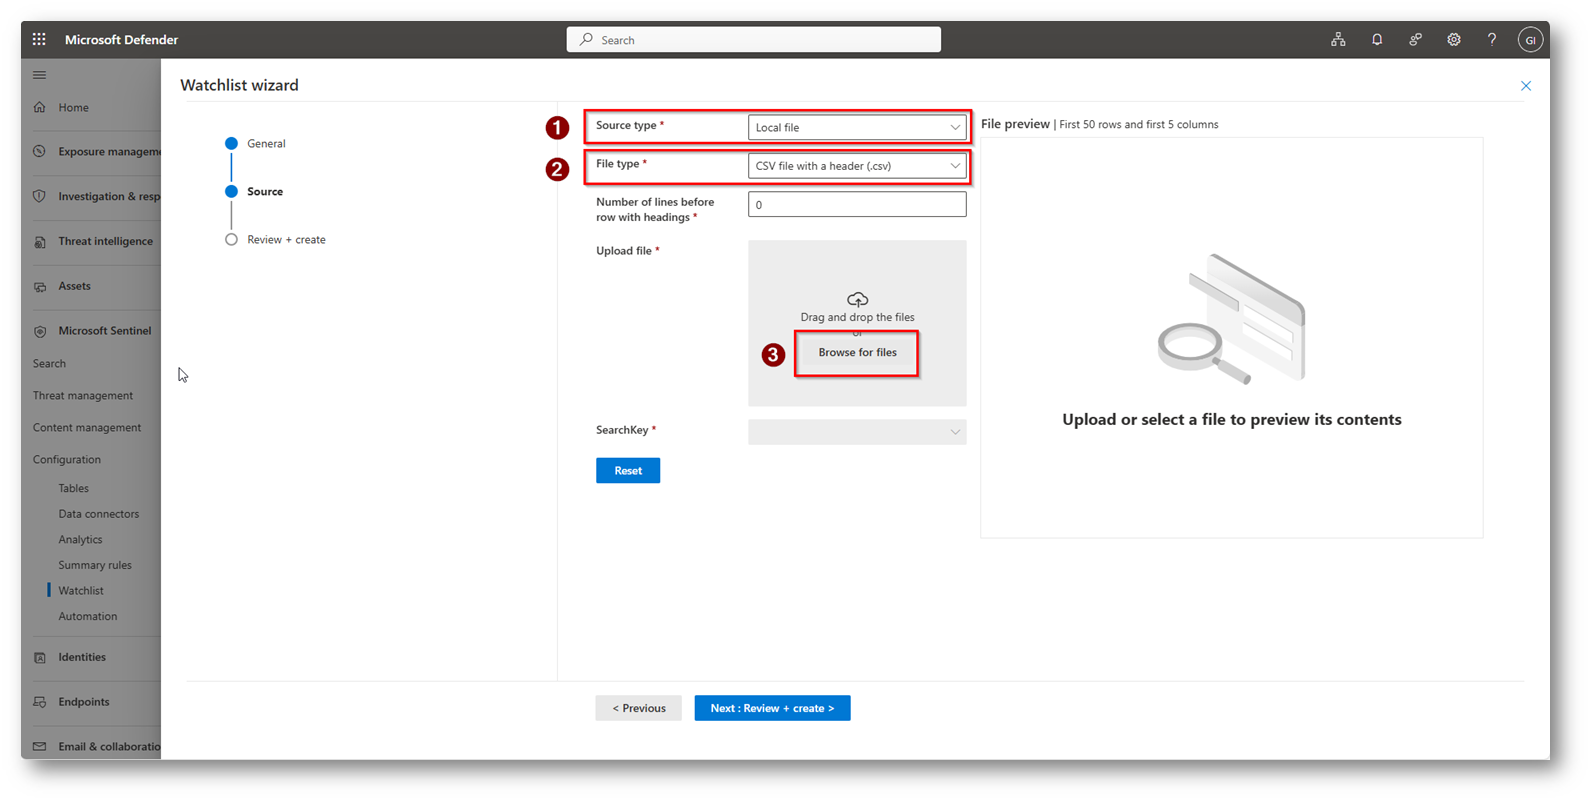Go to the General wizard step
The image size is (1592, 802).
pos(257,144)
